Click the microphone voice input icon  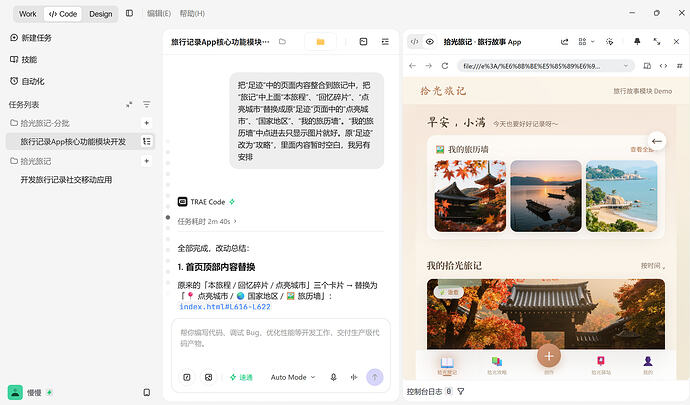pyautogui.click(x=334, y=377)
